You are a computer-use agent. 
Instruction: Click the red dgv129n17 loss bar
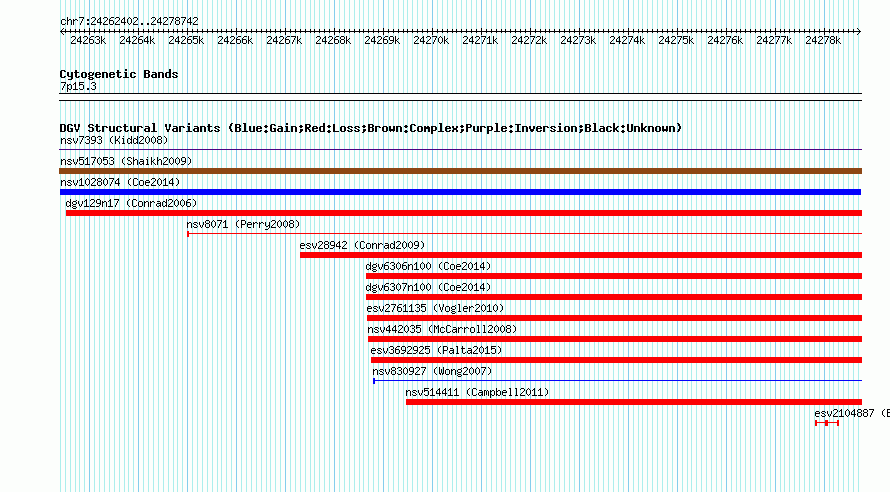click(x=464, y=213)
